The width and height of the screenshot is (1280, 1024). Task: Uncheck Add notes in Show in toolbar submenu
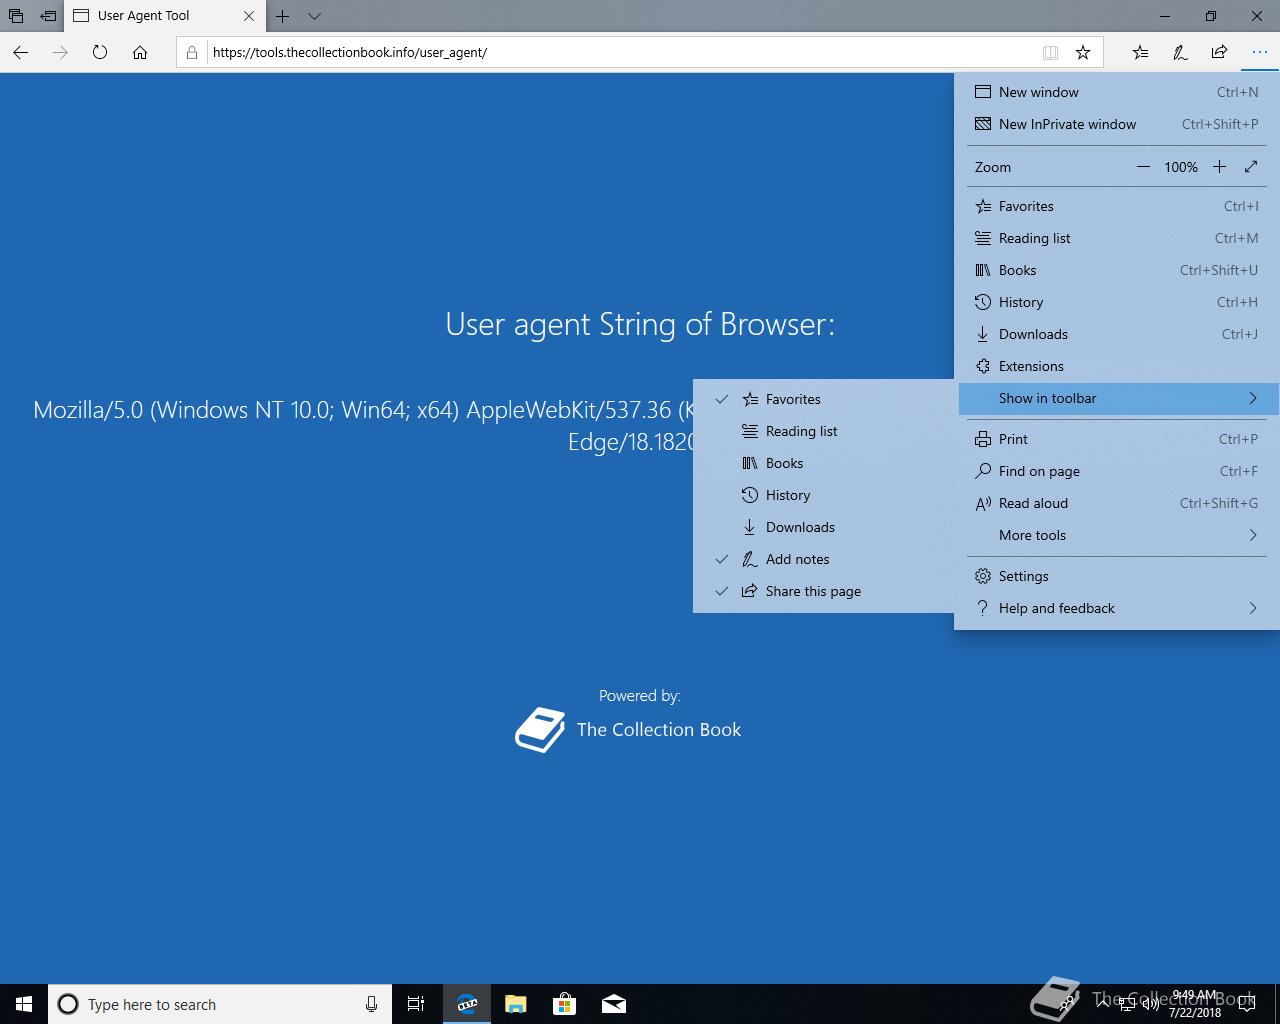point(824,559)
